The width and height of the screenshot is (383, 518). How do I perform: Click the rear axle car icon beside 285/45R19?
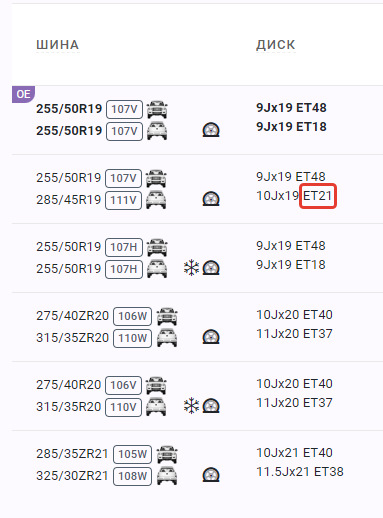[x=156, y=200]
